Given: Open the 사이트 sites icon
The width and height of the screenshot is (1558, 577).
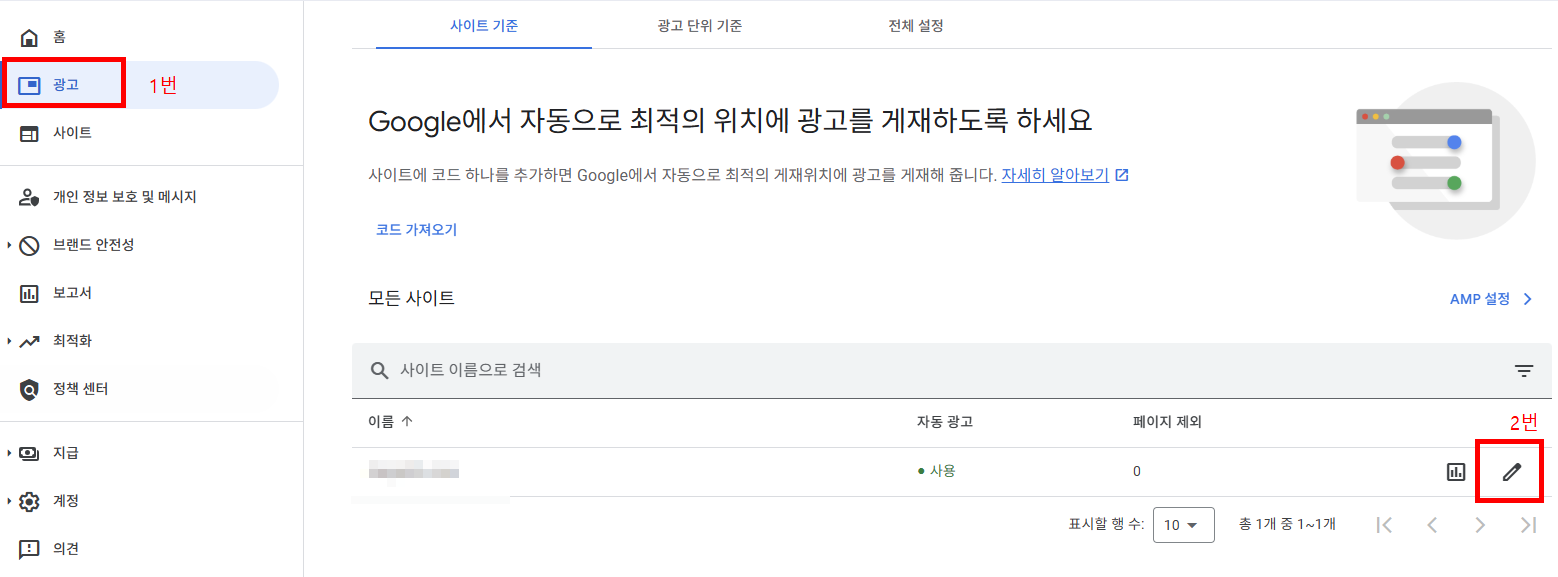Looking at the screenshot, I should coord(29,133).
